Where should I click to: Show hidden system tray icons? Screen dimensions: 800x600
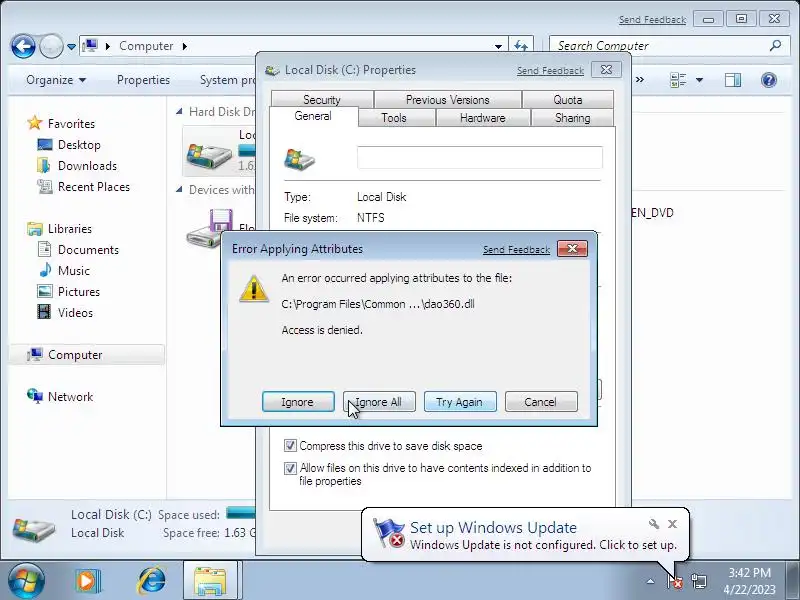pyautogui.click(x=650, y=581)
